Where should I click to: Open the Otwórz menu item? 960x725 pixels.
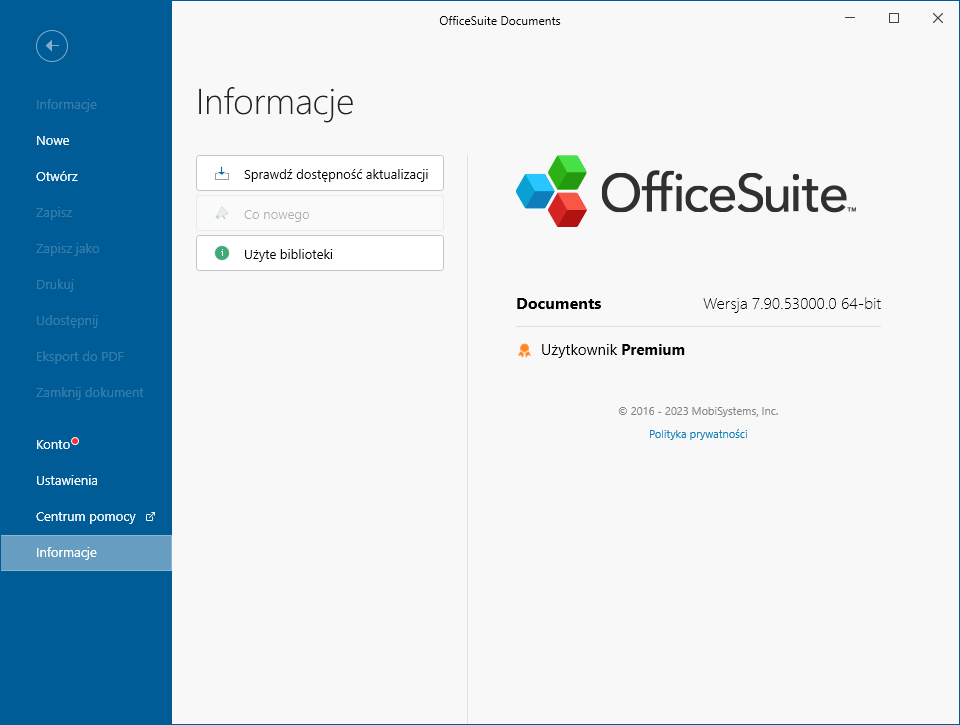point(57,176)
